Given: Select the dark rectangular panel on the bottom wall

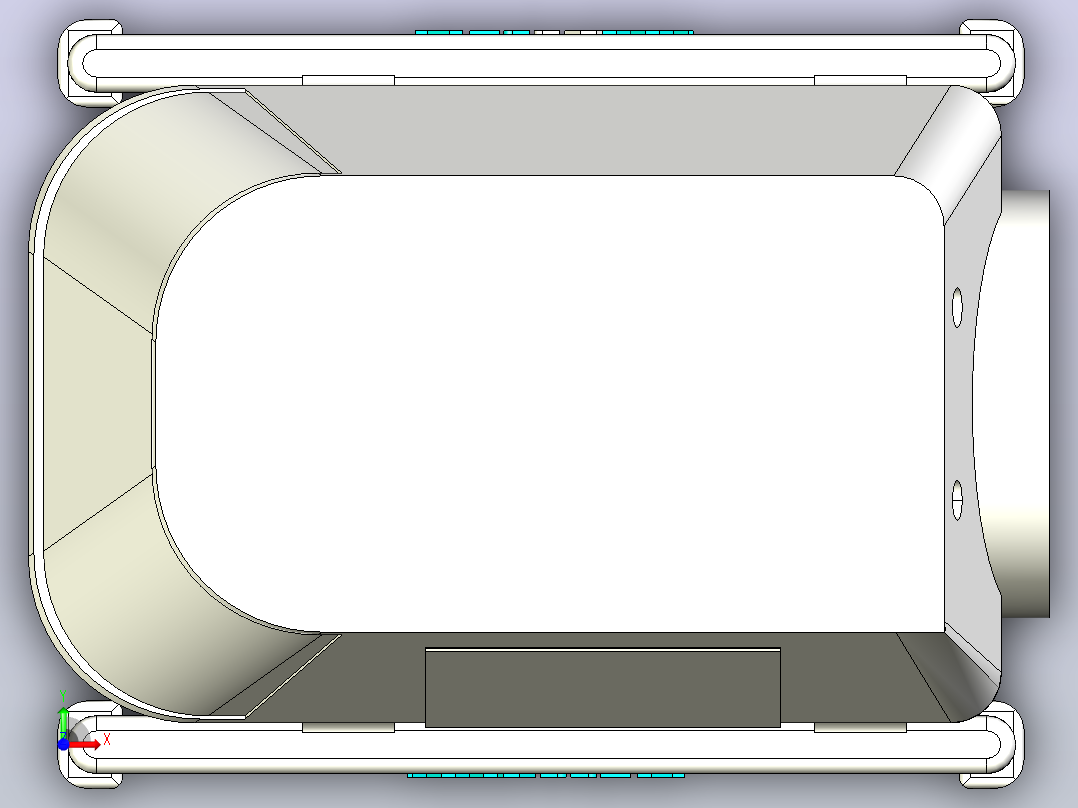Looking at the screenshot, I should pos(603,688).
